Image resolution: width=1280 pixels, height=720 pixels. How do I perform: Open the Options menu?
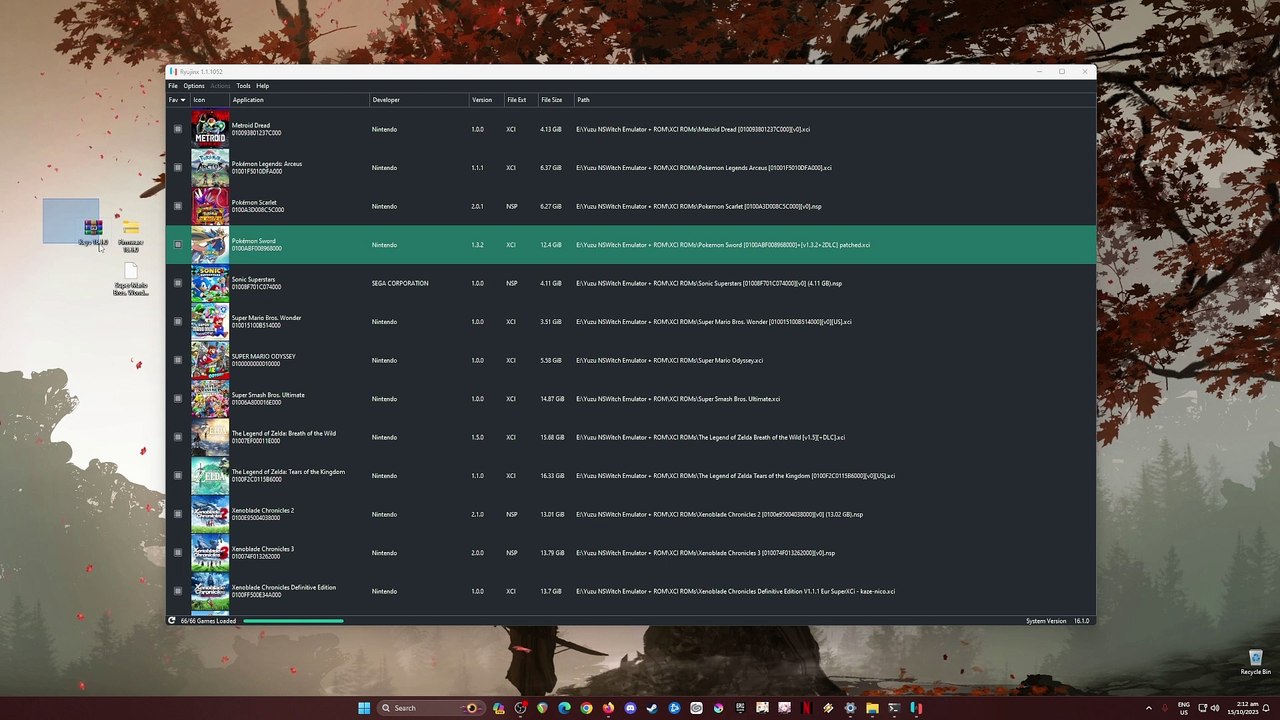coord(194,86)
